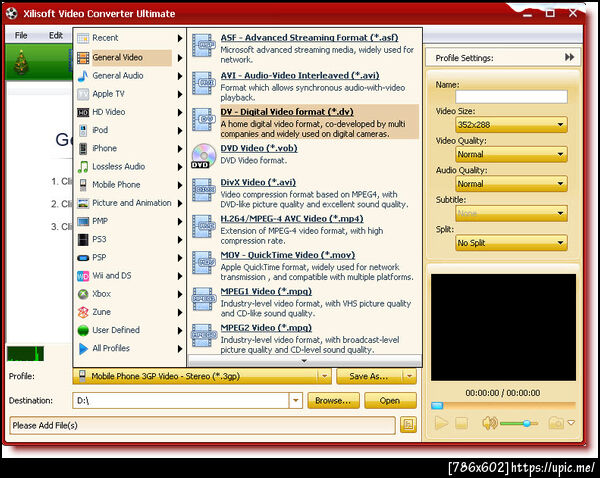Screen dimensions: 600x478
Task: Click the Zune logo icon
Action: 83,312
